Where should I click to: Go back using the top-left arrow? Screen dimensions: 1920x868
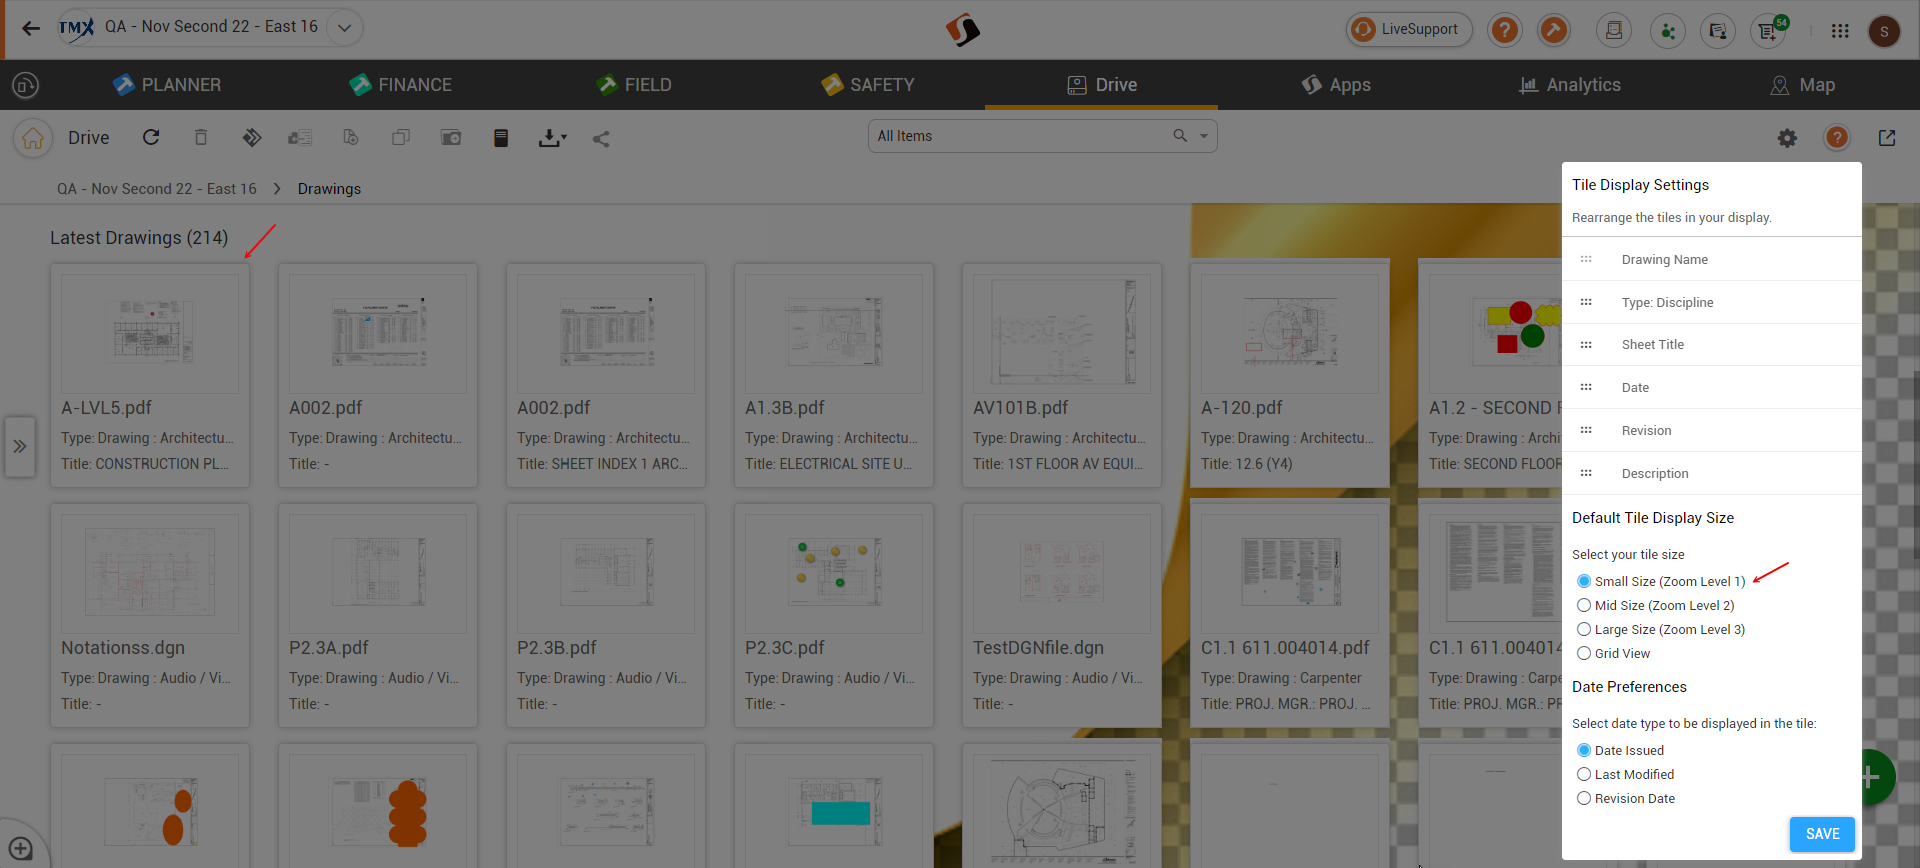pos(31,28)
